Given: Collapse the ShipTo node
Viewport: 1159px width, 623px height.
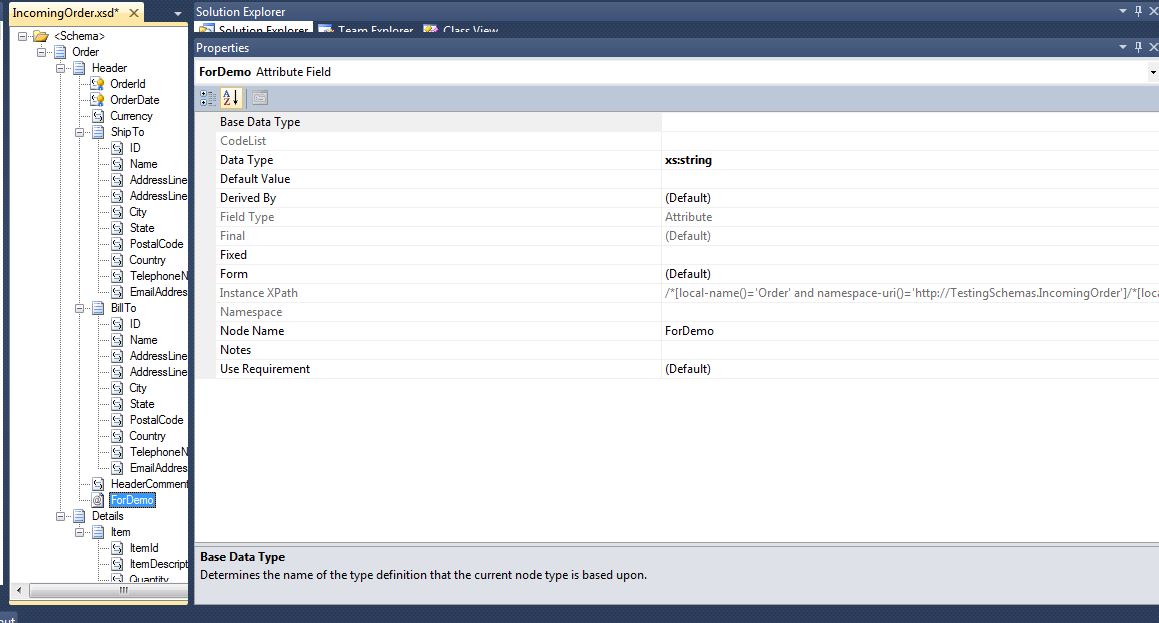Looking at the screenshot, I should pyautogui.click(x=79, y=132).
